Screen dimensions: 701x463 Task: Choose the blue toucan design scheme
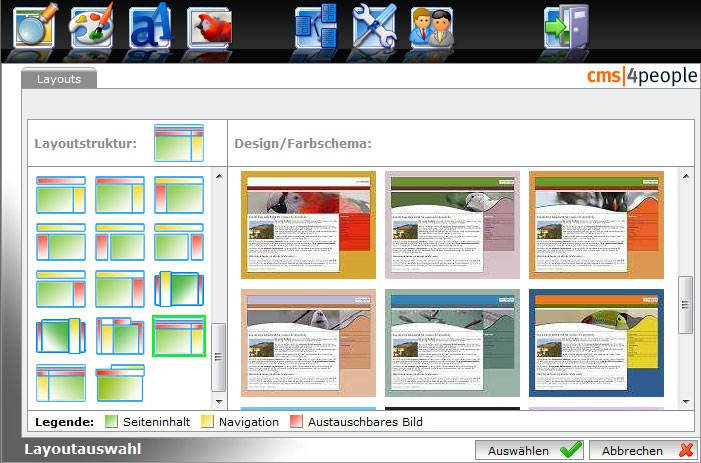(x=596, y=343)
